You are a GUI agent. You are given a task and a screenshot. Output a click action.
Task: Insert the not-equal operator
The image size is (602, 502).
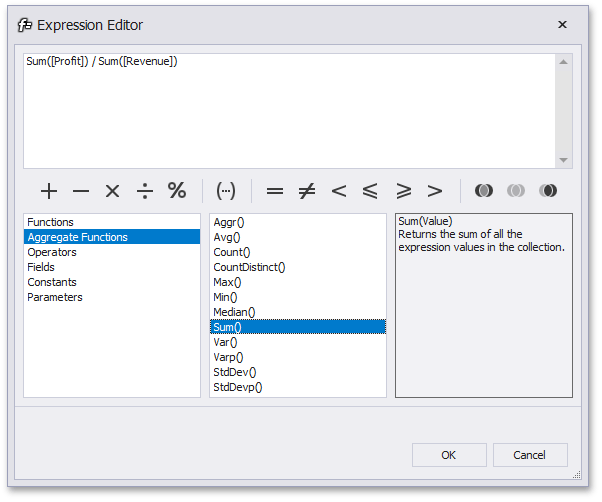click(x=307, y=191)
